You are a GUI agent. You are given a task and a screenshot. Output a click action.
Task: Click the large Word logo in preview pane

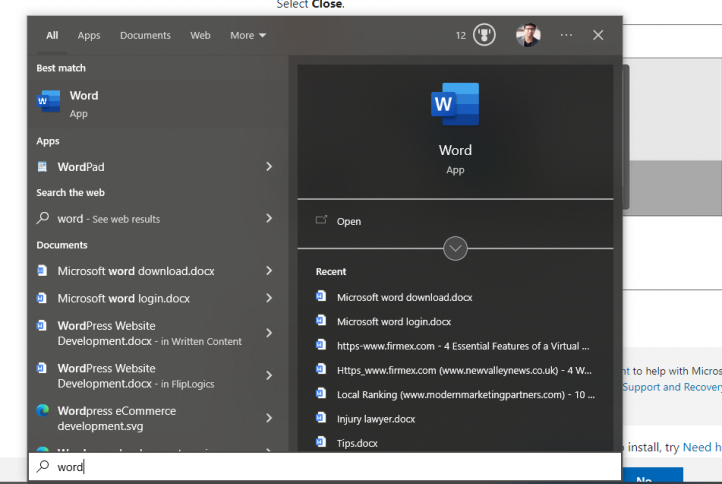click(x=455, y=104)
